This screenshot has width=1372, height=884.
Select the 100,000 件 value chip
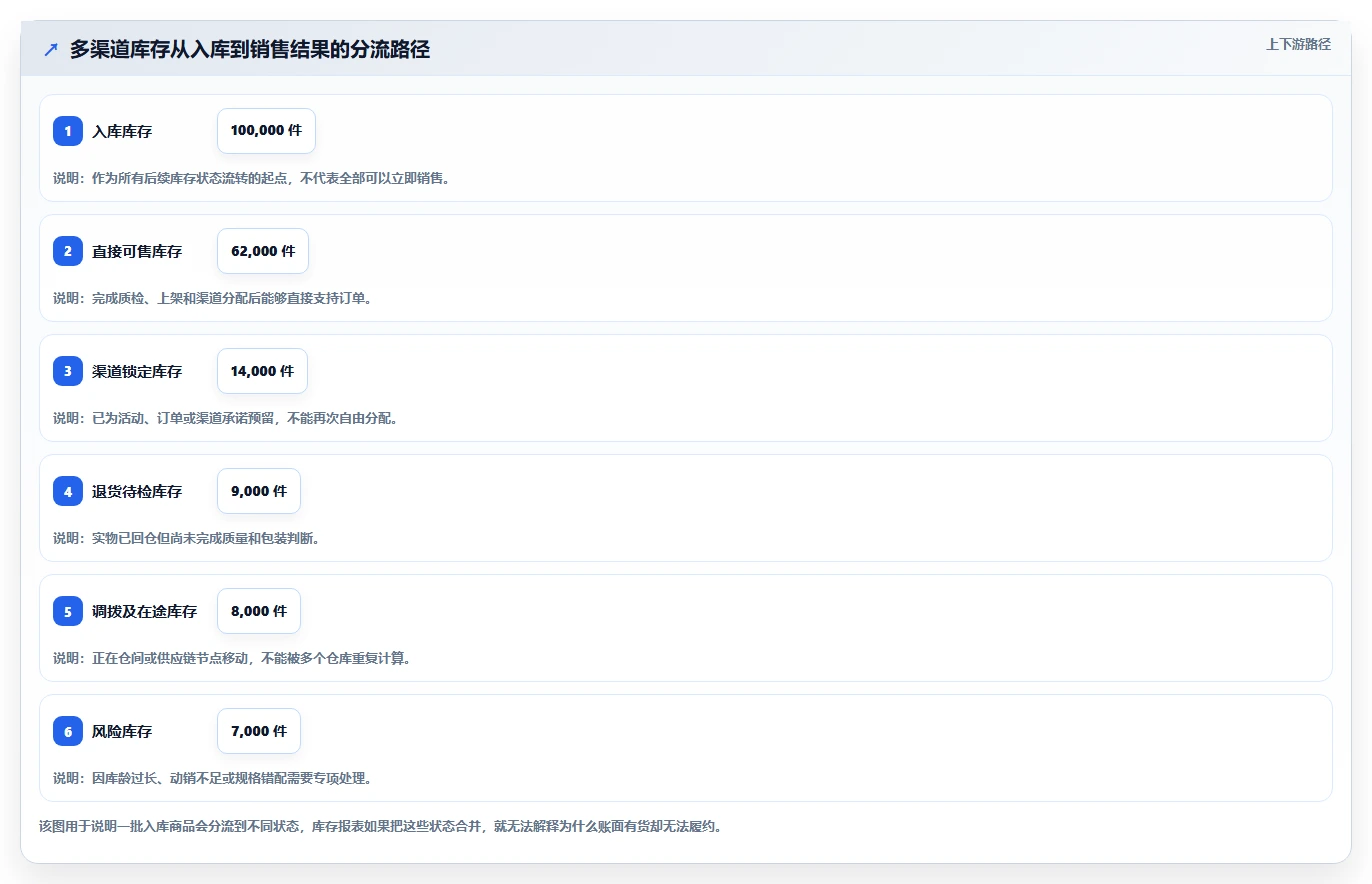266,131
